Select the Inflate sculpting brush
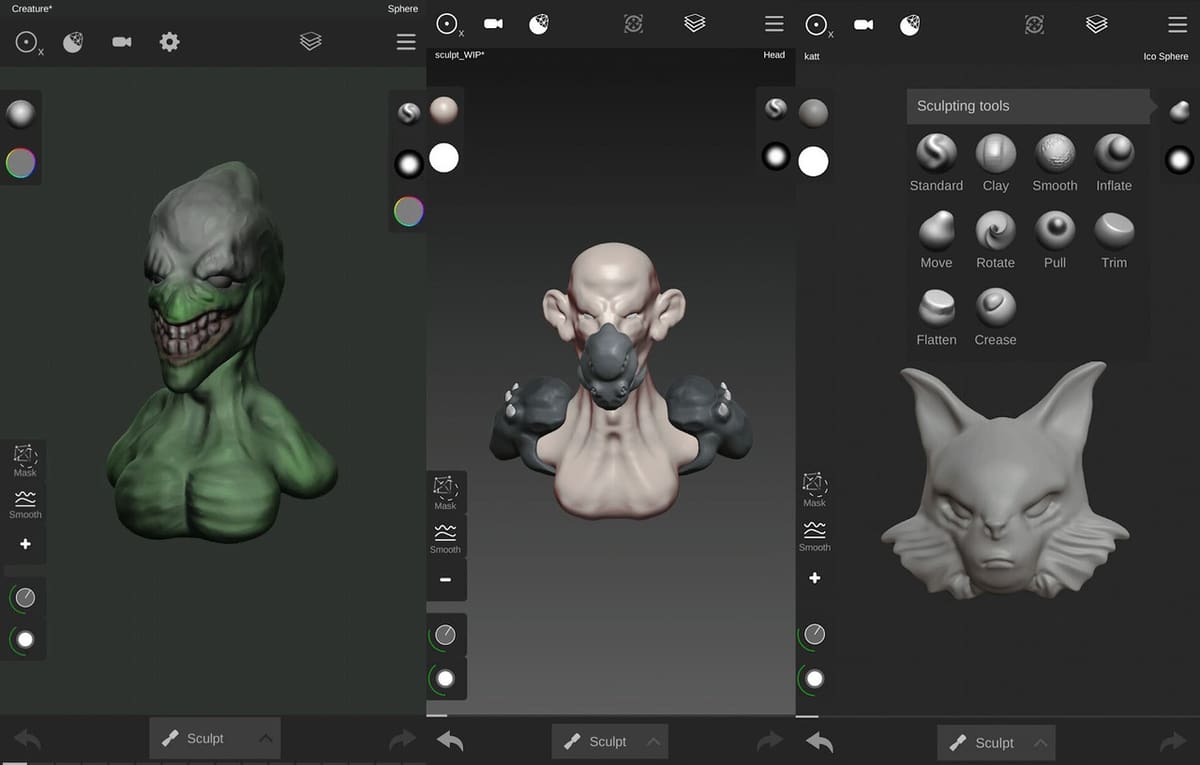The height and width of the screenshot is (765, 1200). point(1114,163)
